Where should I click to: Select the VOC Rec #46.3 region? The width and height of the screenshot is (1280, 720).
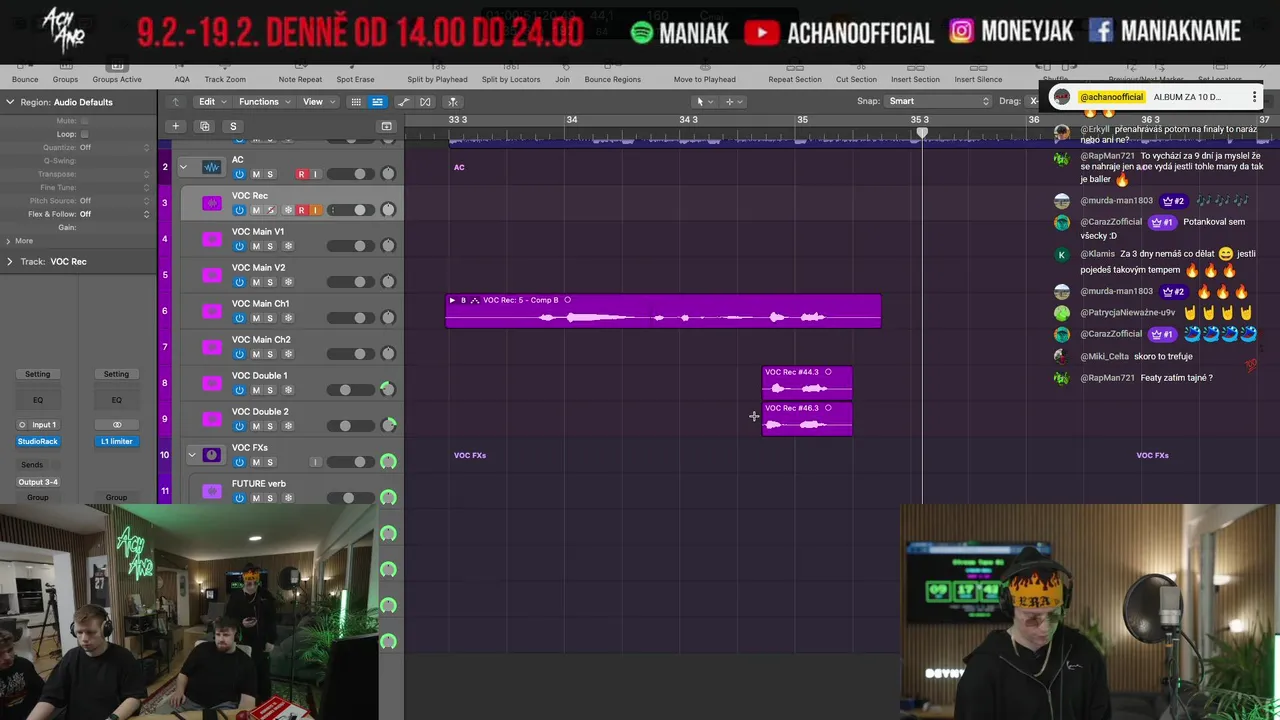pyautogui.click(x=807, y=418)
